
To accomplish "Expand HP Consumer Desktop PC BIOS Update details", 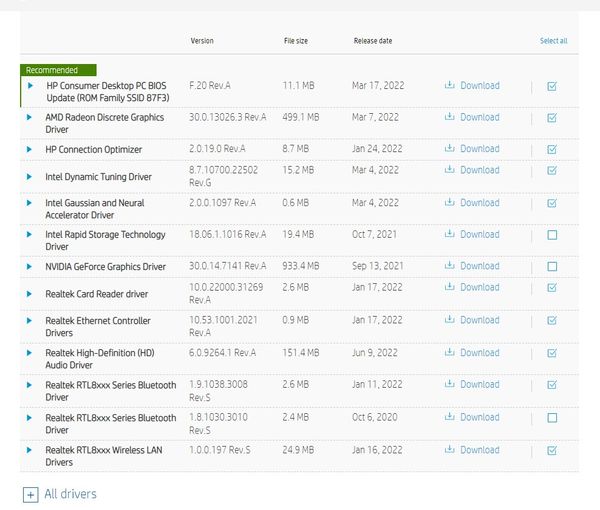I will click(31, 85).
